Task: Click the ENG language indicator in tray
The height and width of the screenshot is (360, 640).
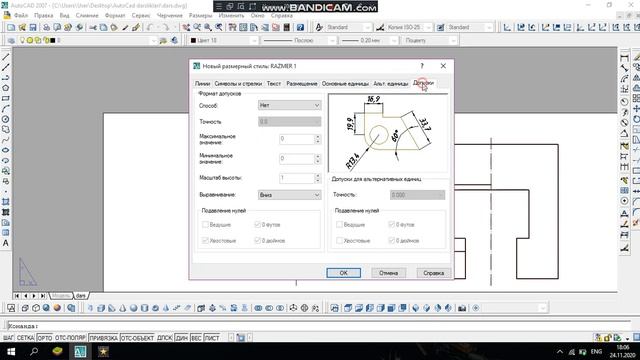Action: click(x=596, y=351)
